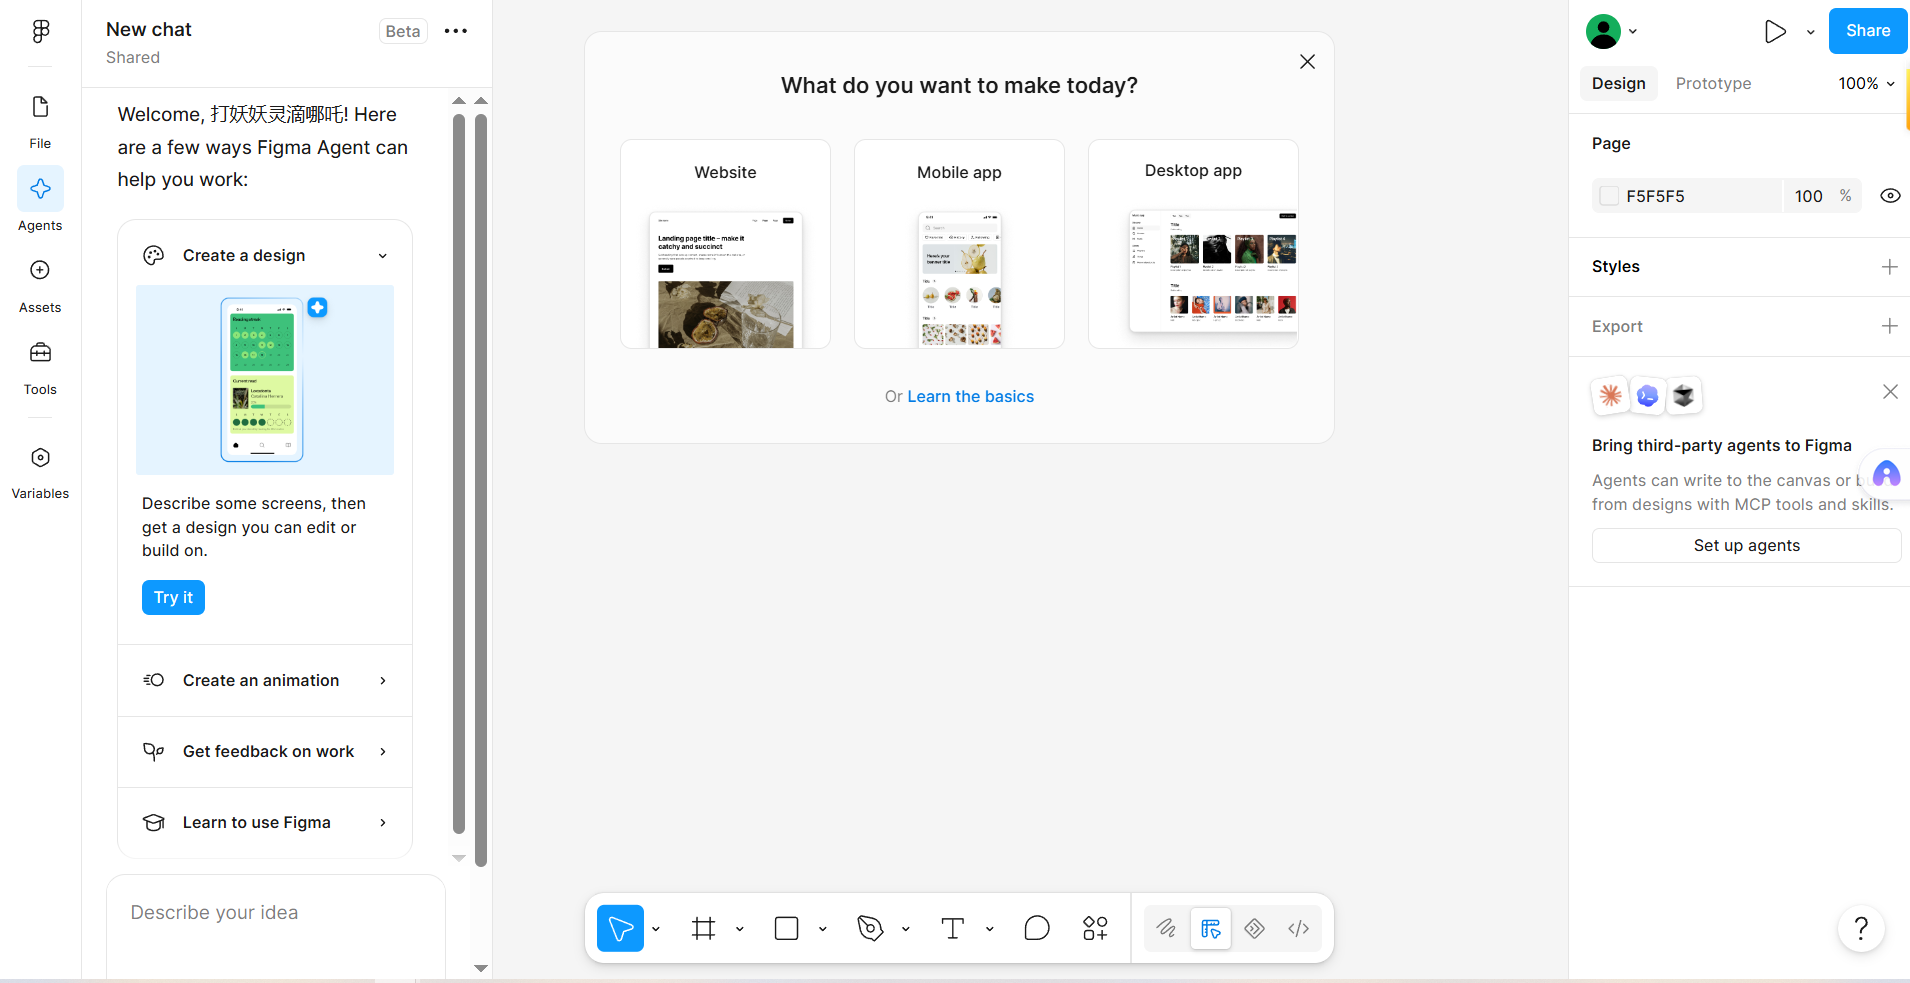Screen dimensions: 1910x983
Task: Click the floating assistant icon at right edge
Action: 1886,474
